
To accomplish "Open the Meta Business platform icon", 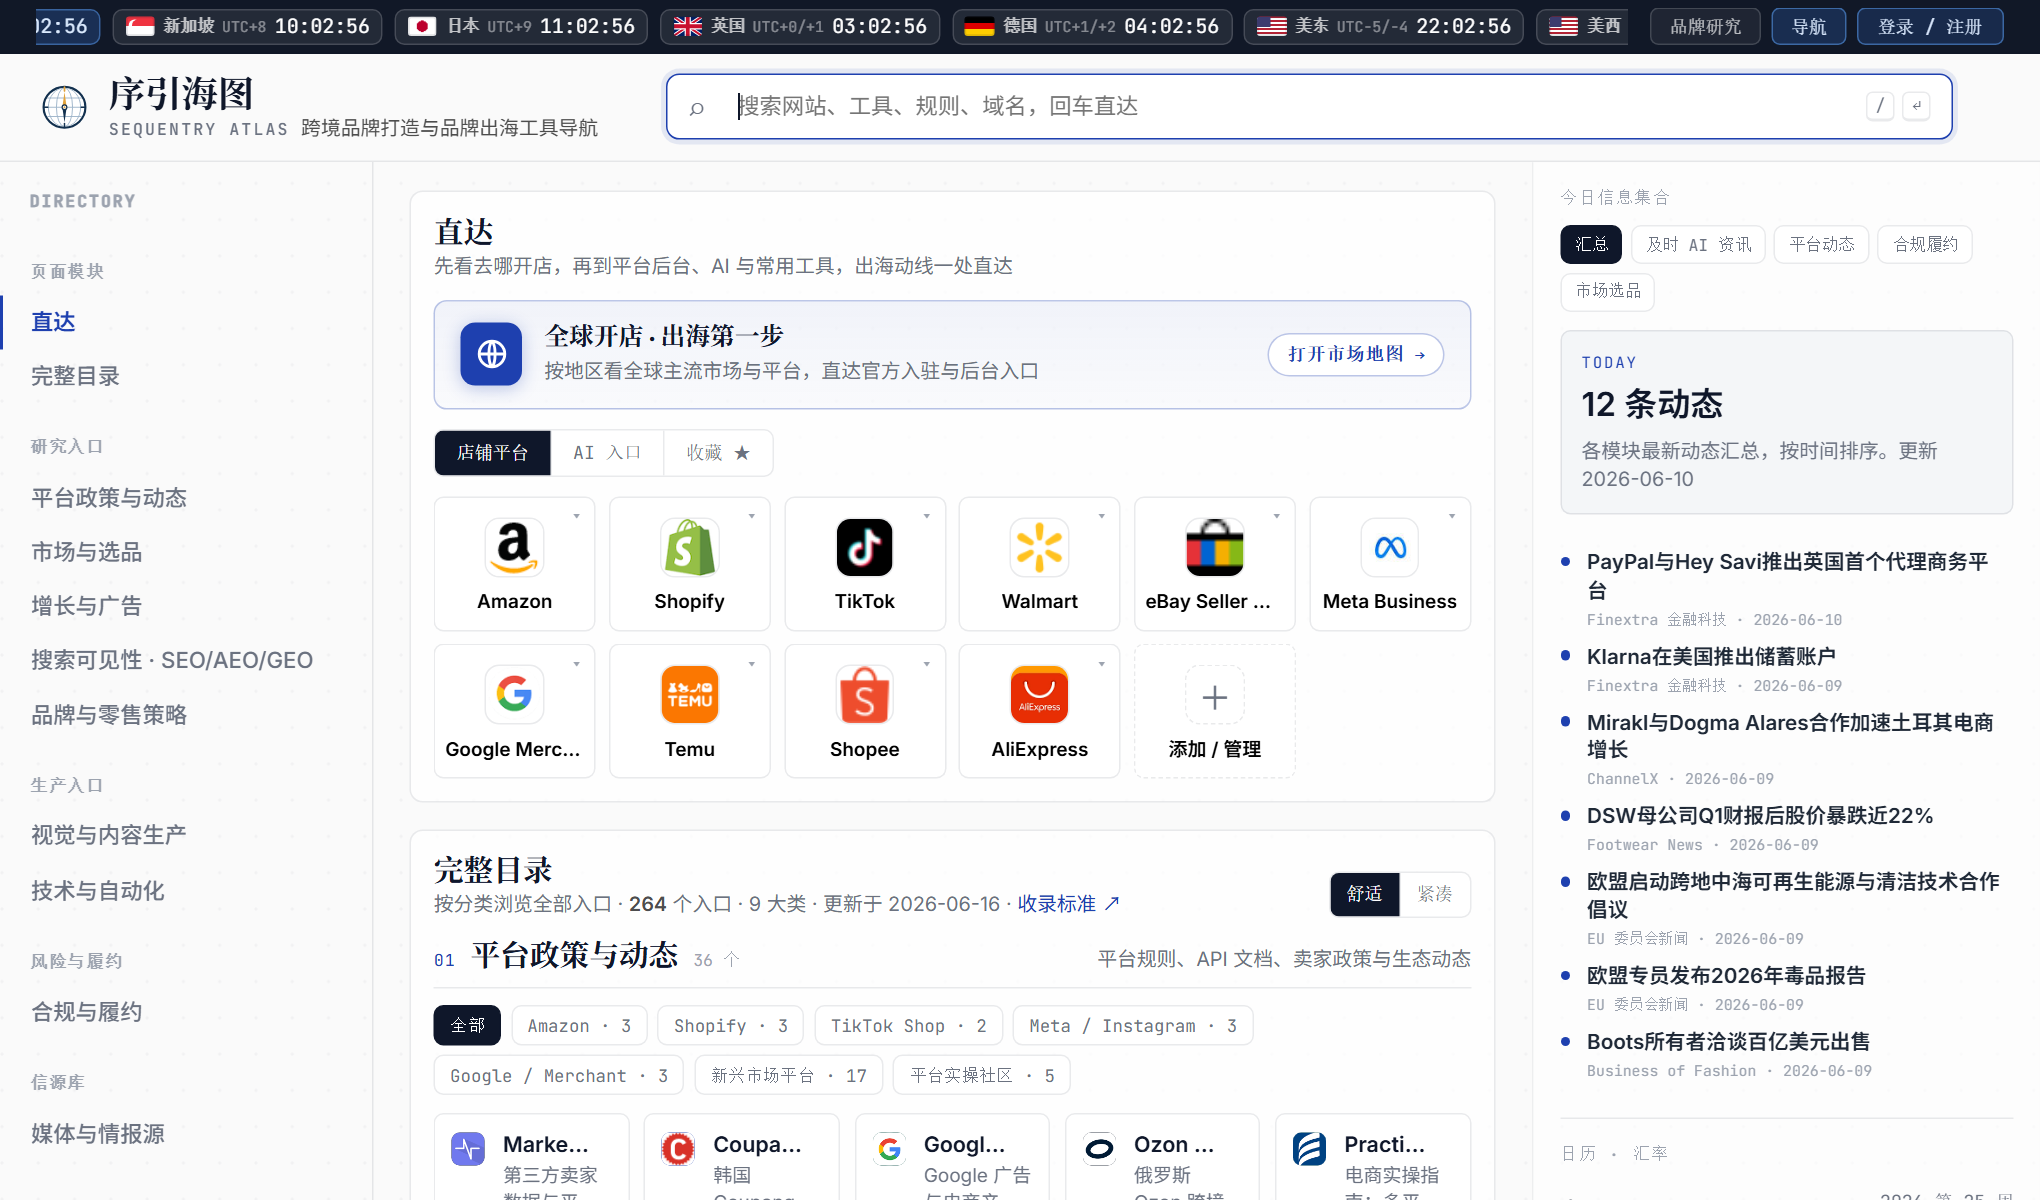I will coord(1389,547).
